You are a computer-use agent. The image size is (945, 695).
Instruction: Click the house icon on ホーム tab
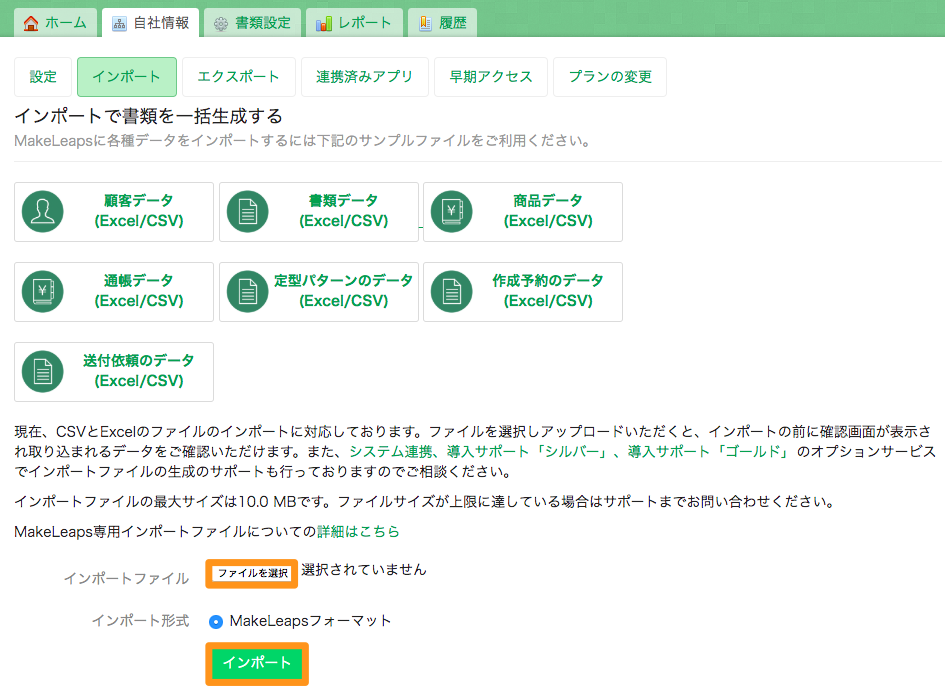31,24
